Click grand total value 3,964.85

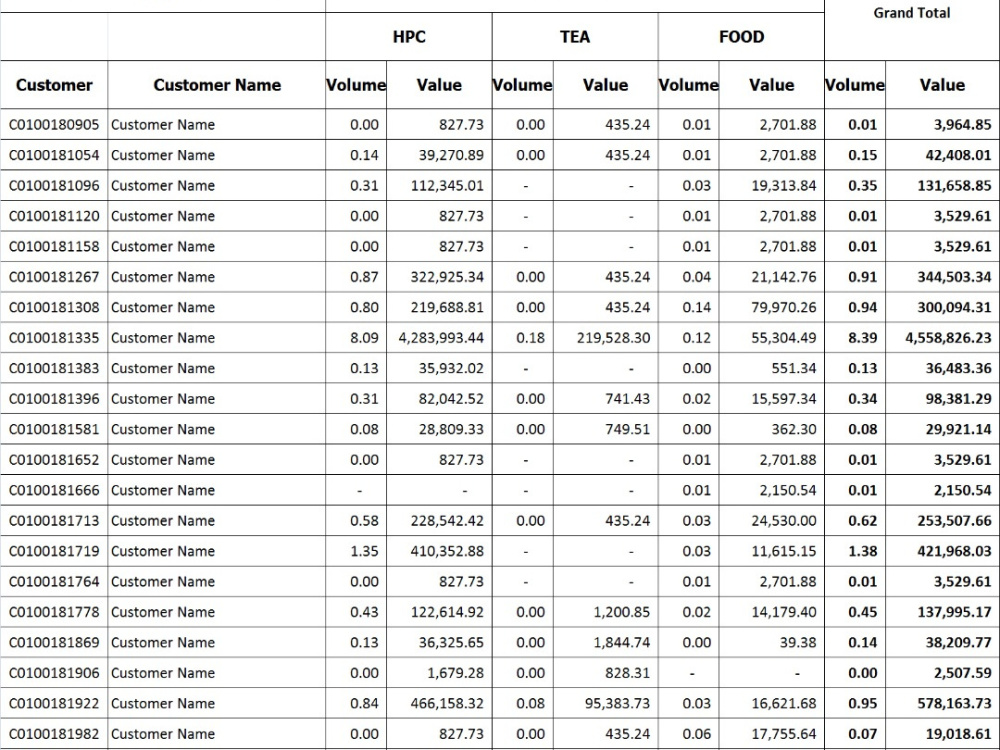963,125
